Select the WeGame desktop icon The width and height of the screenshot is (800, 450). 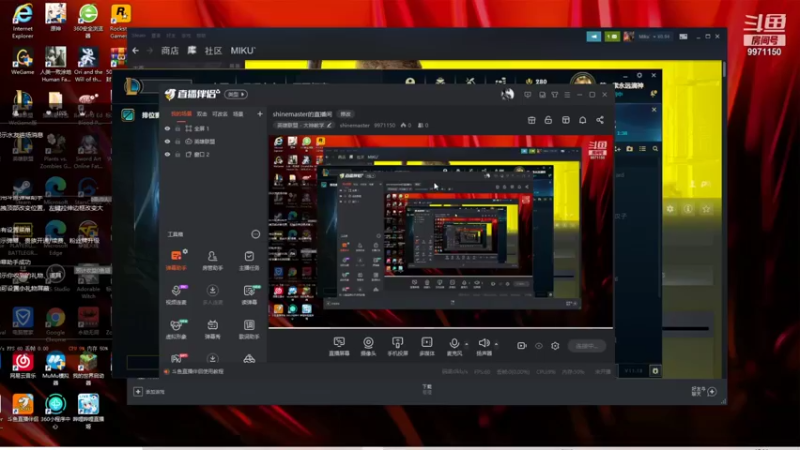point(22,61)
